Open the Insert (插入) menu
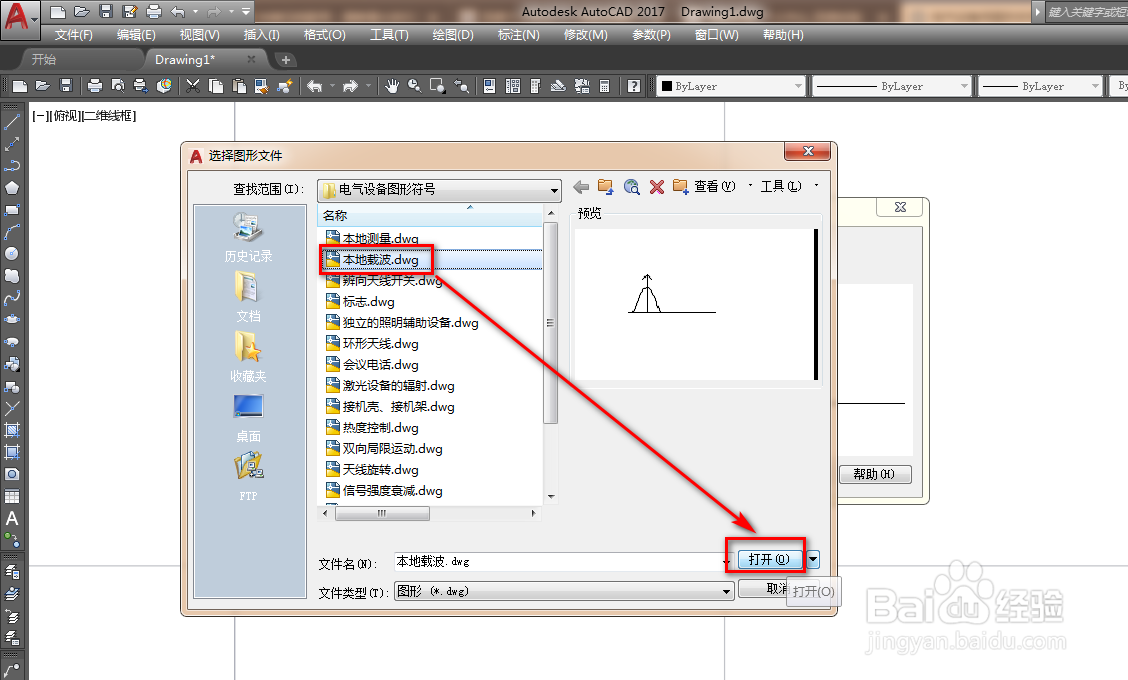 [261, 35]
